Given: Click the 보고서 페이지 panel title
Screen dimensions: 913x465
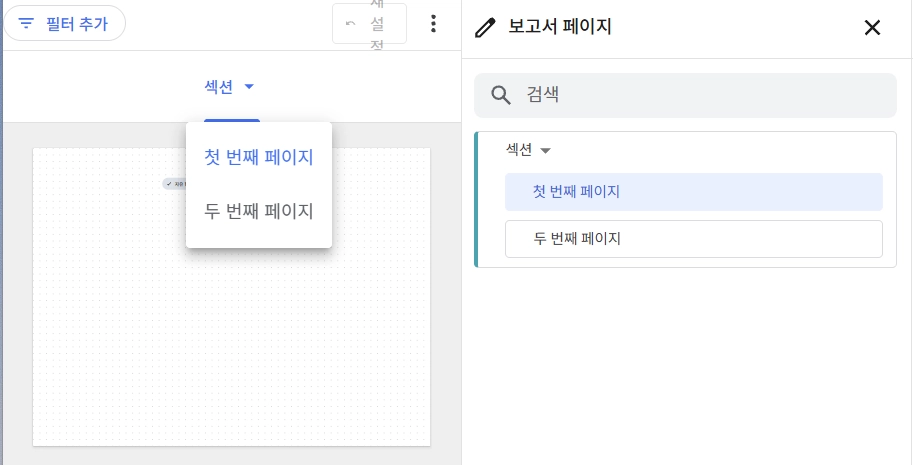Looking at the screenshot, I should [560, 27].
